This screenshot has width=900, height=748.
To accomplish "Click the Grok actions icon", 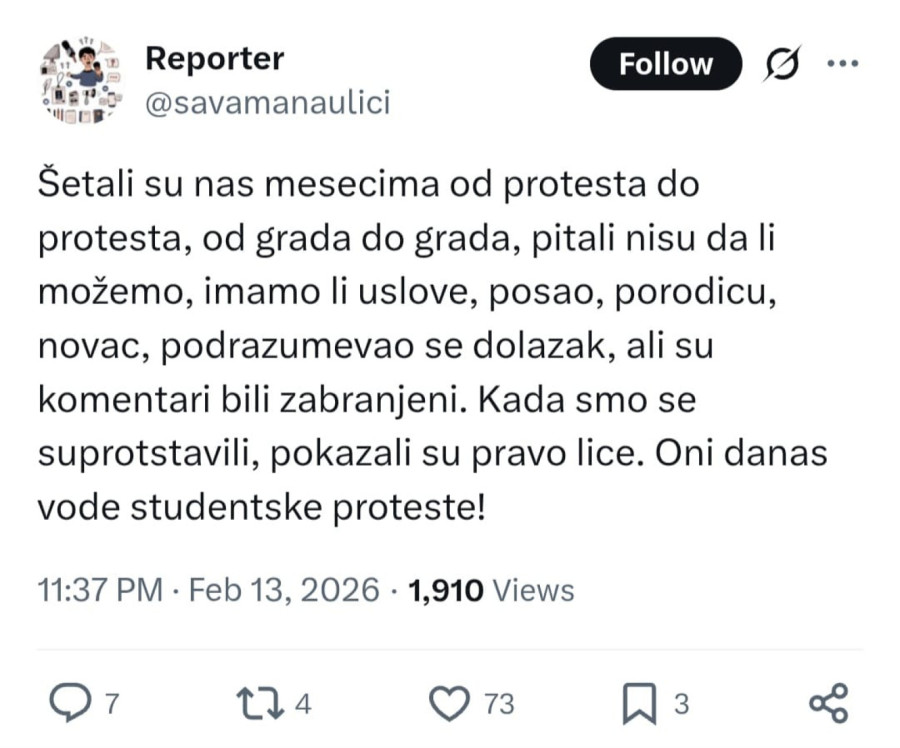I will (780, 64).
